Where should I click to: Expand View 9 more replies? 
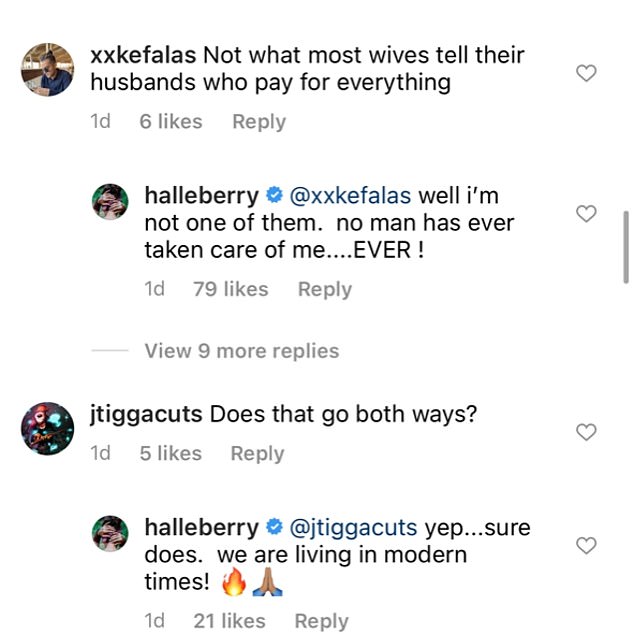click(x=241, y=351)
